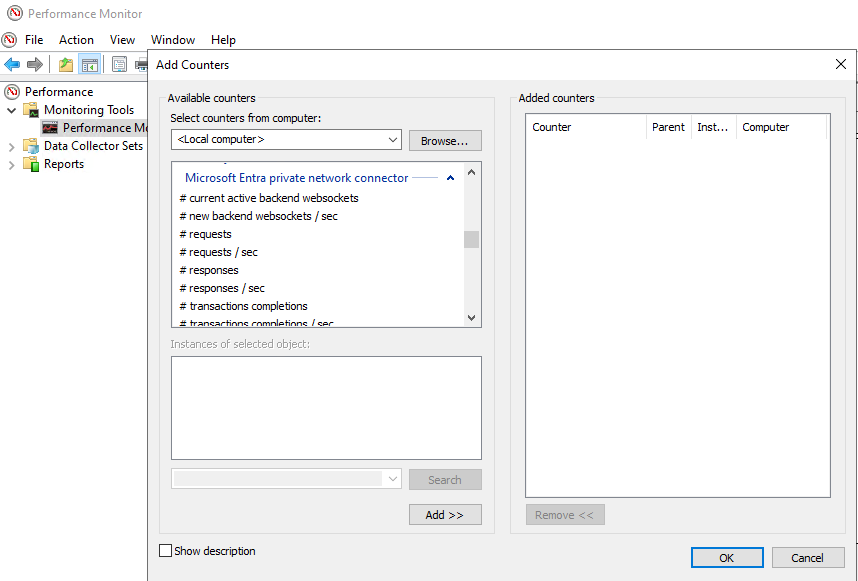This screenshot has width=858, height=581.
Task: Select the '# requests' counter
Action: (205, 234)
